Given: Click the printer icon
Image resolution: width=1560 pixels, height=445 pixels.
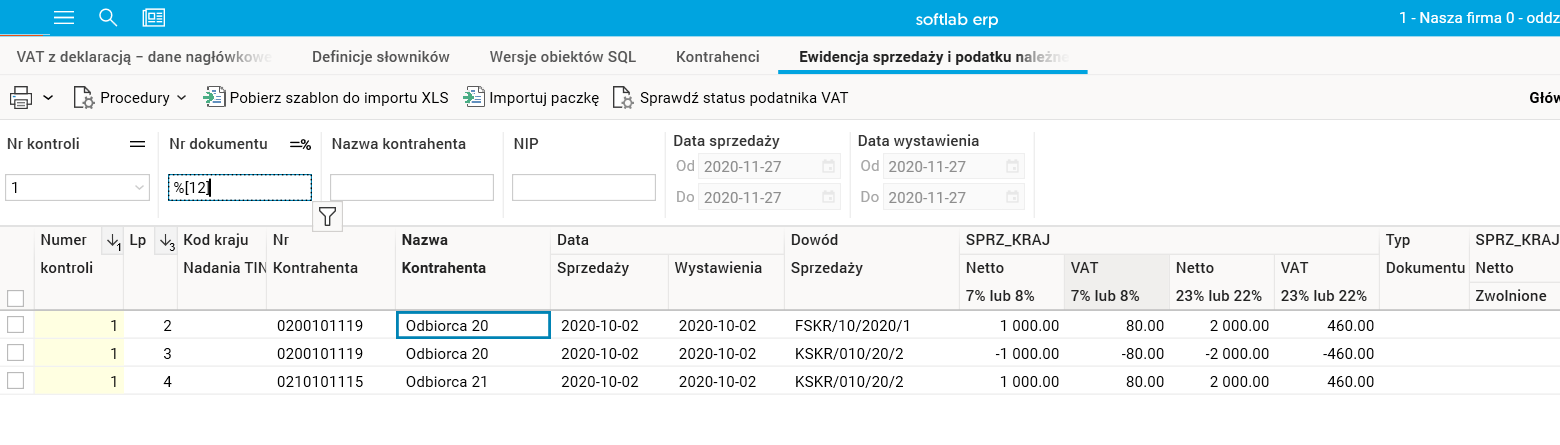Looking at the screenshot, I should click(x=21, y=98).
